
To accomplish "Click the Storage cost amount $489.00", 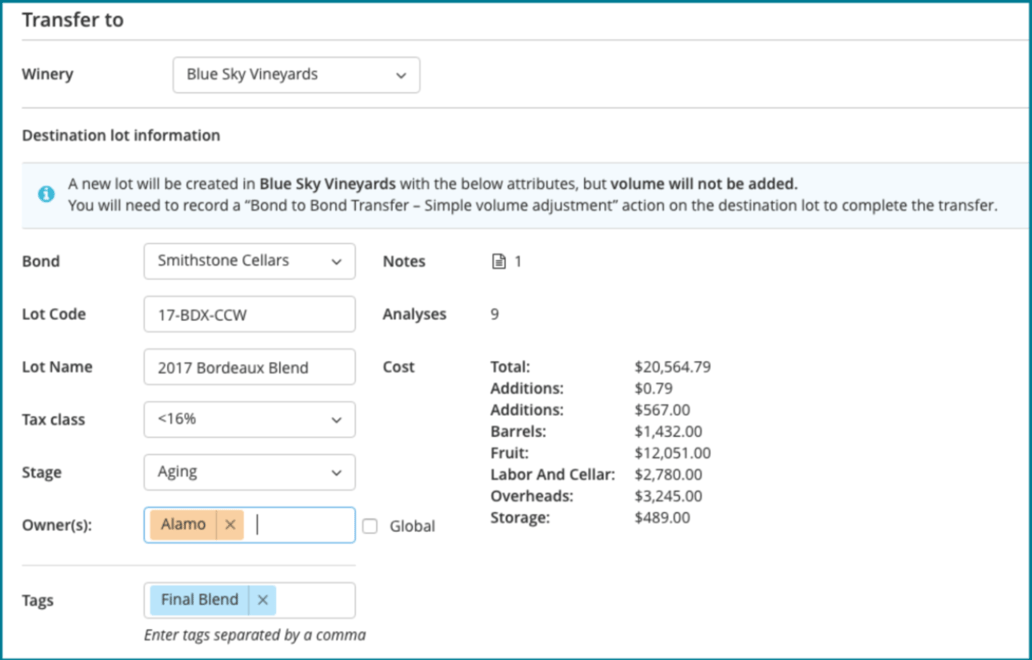I will (x=662, y=517).
